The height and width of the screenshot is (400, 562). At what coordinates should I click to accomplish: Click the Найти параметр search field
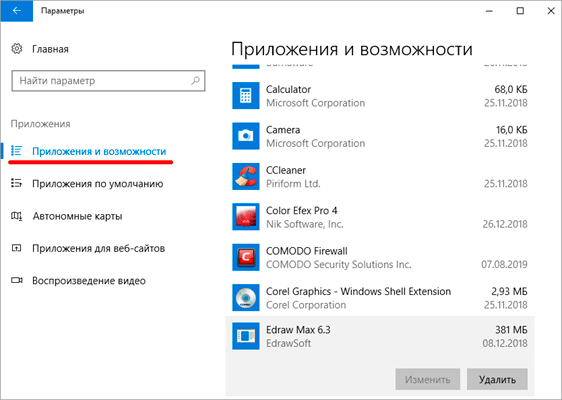108,81
